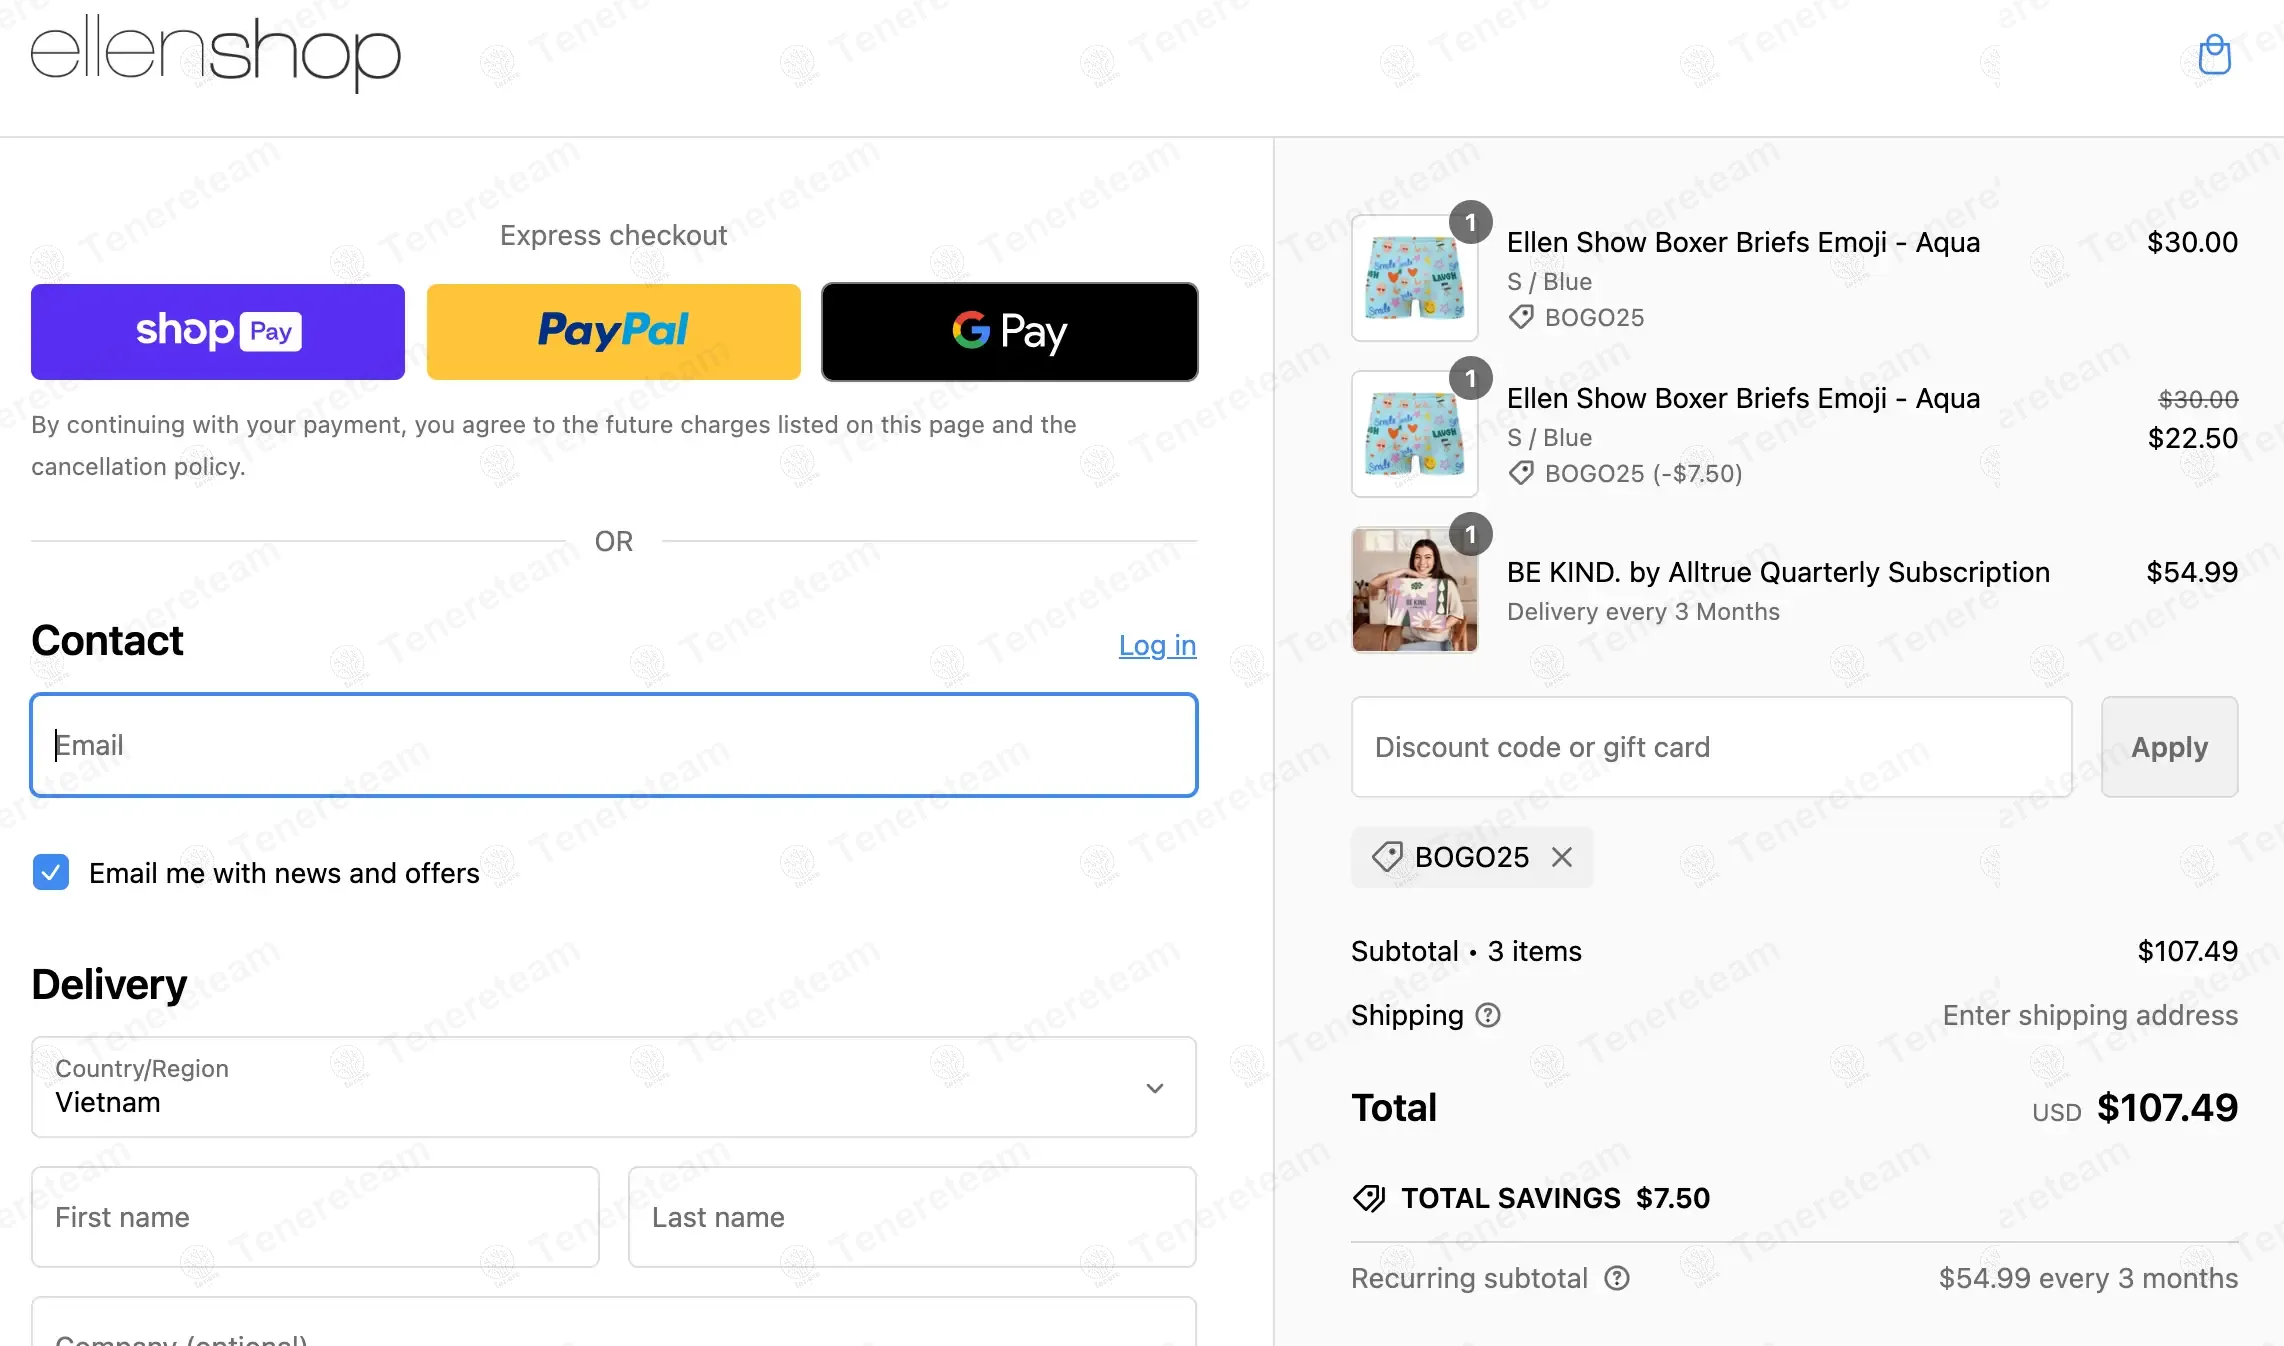Remove the BOGO25 discount code
Screen dimensions: 2284x1346
click(1562, 857)
